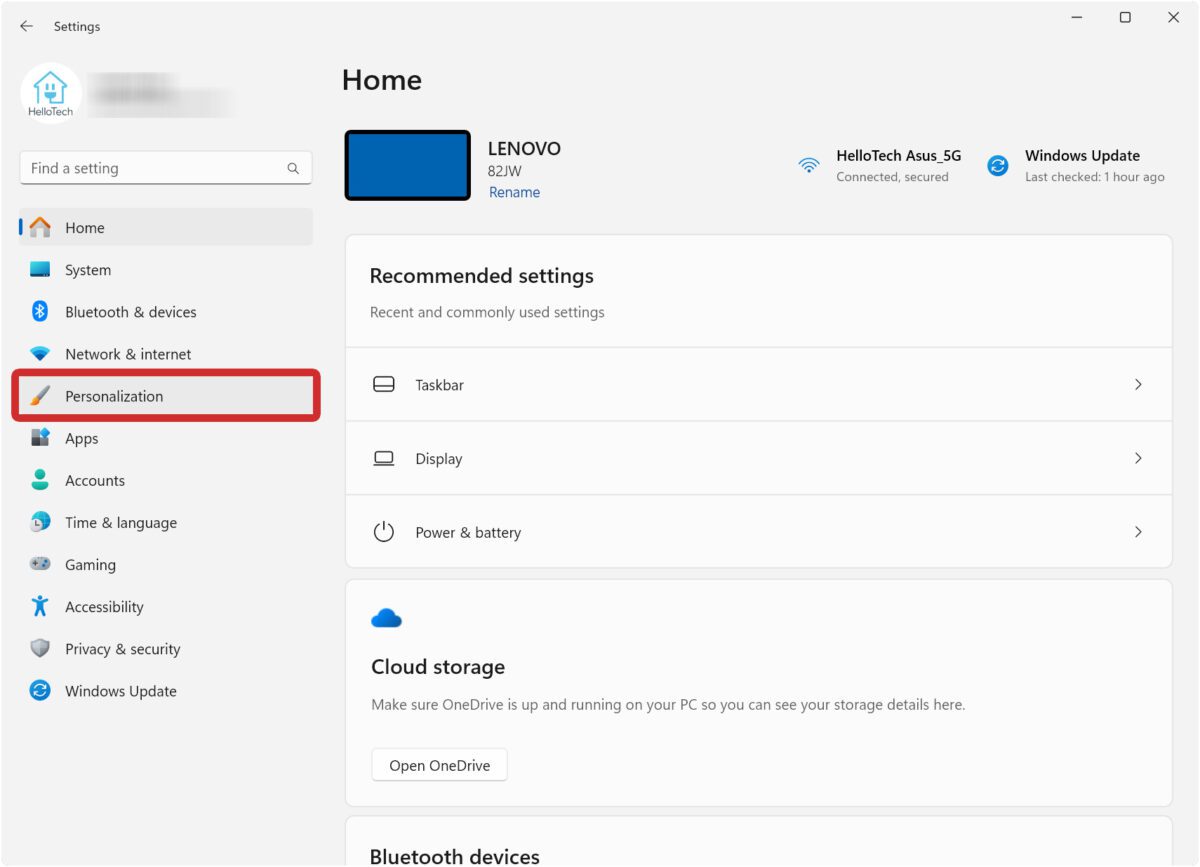Click the Accessibility figure icon
The width and height of the screenshot is (1200, 867).
(40, 606)
